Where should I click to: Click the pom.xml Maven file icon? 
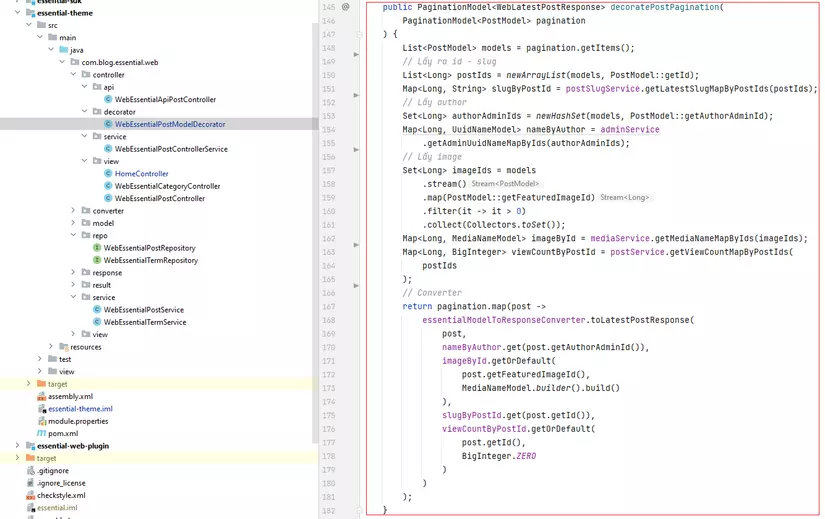click(x=41, y=434)
